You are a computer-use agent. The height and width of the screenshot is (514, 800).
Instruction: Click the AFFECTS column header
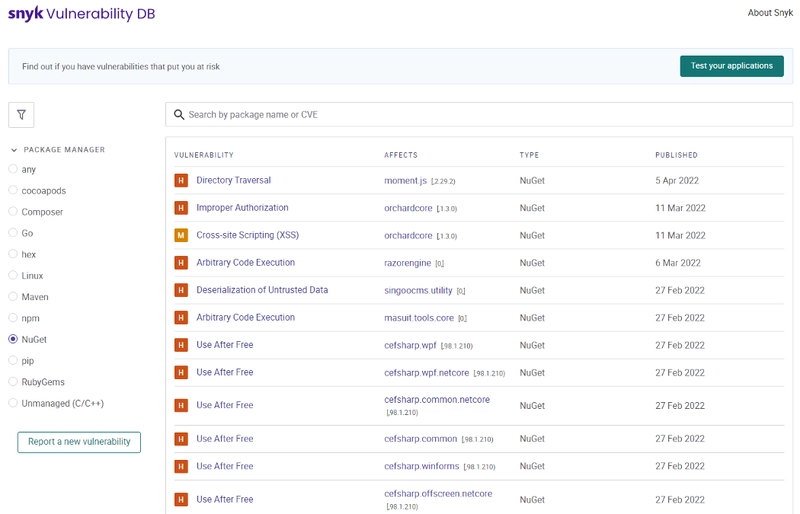[401, 155]
